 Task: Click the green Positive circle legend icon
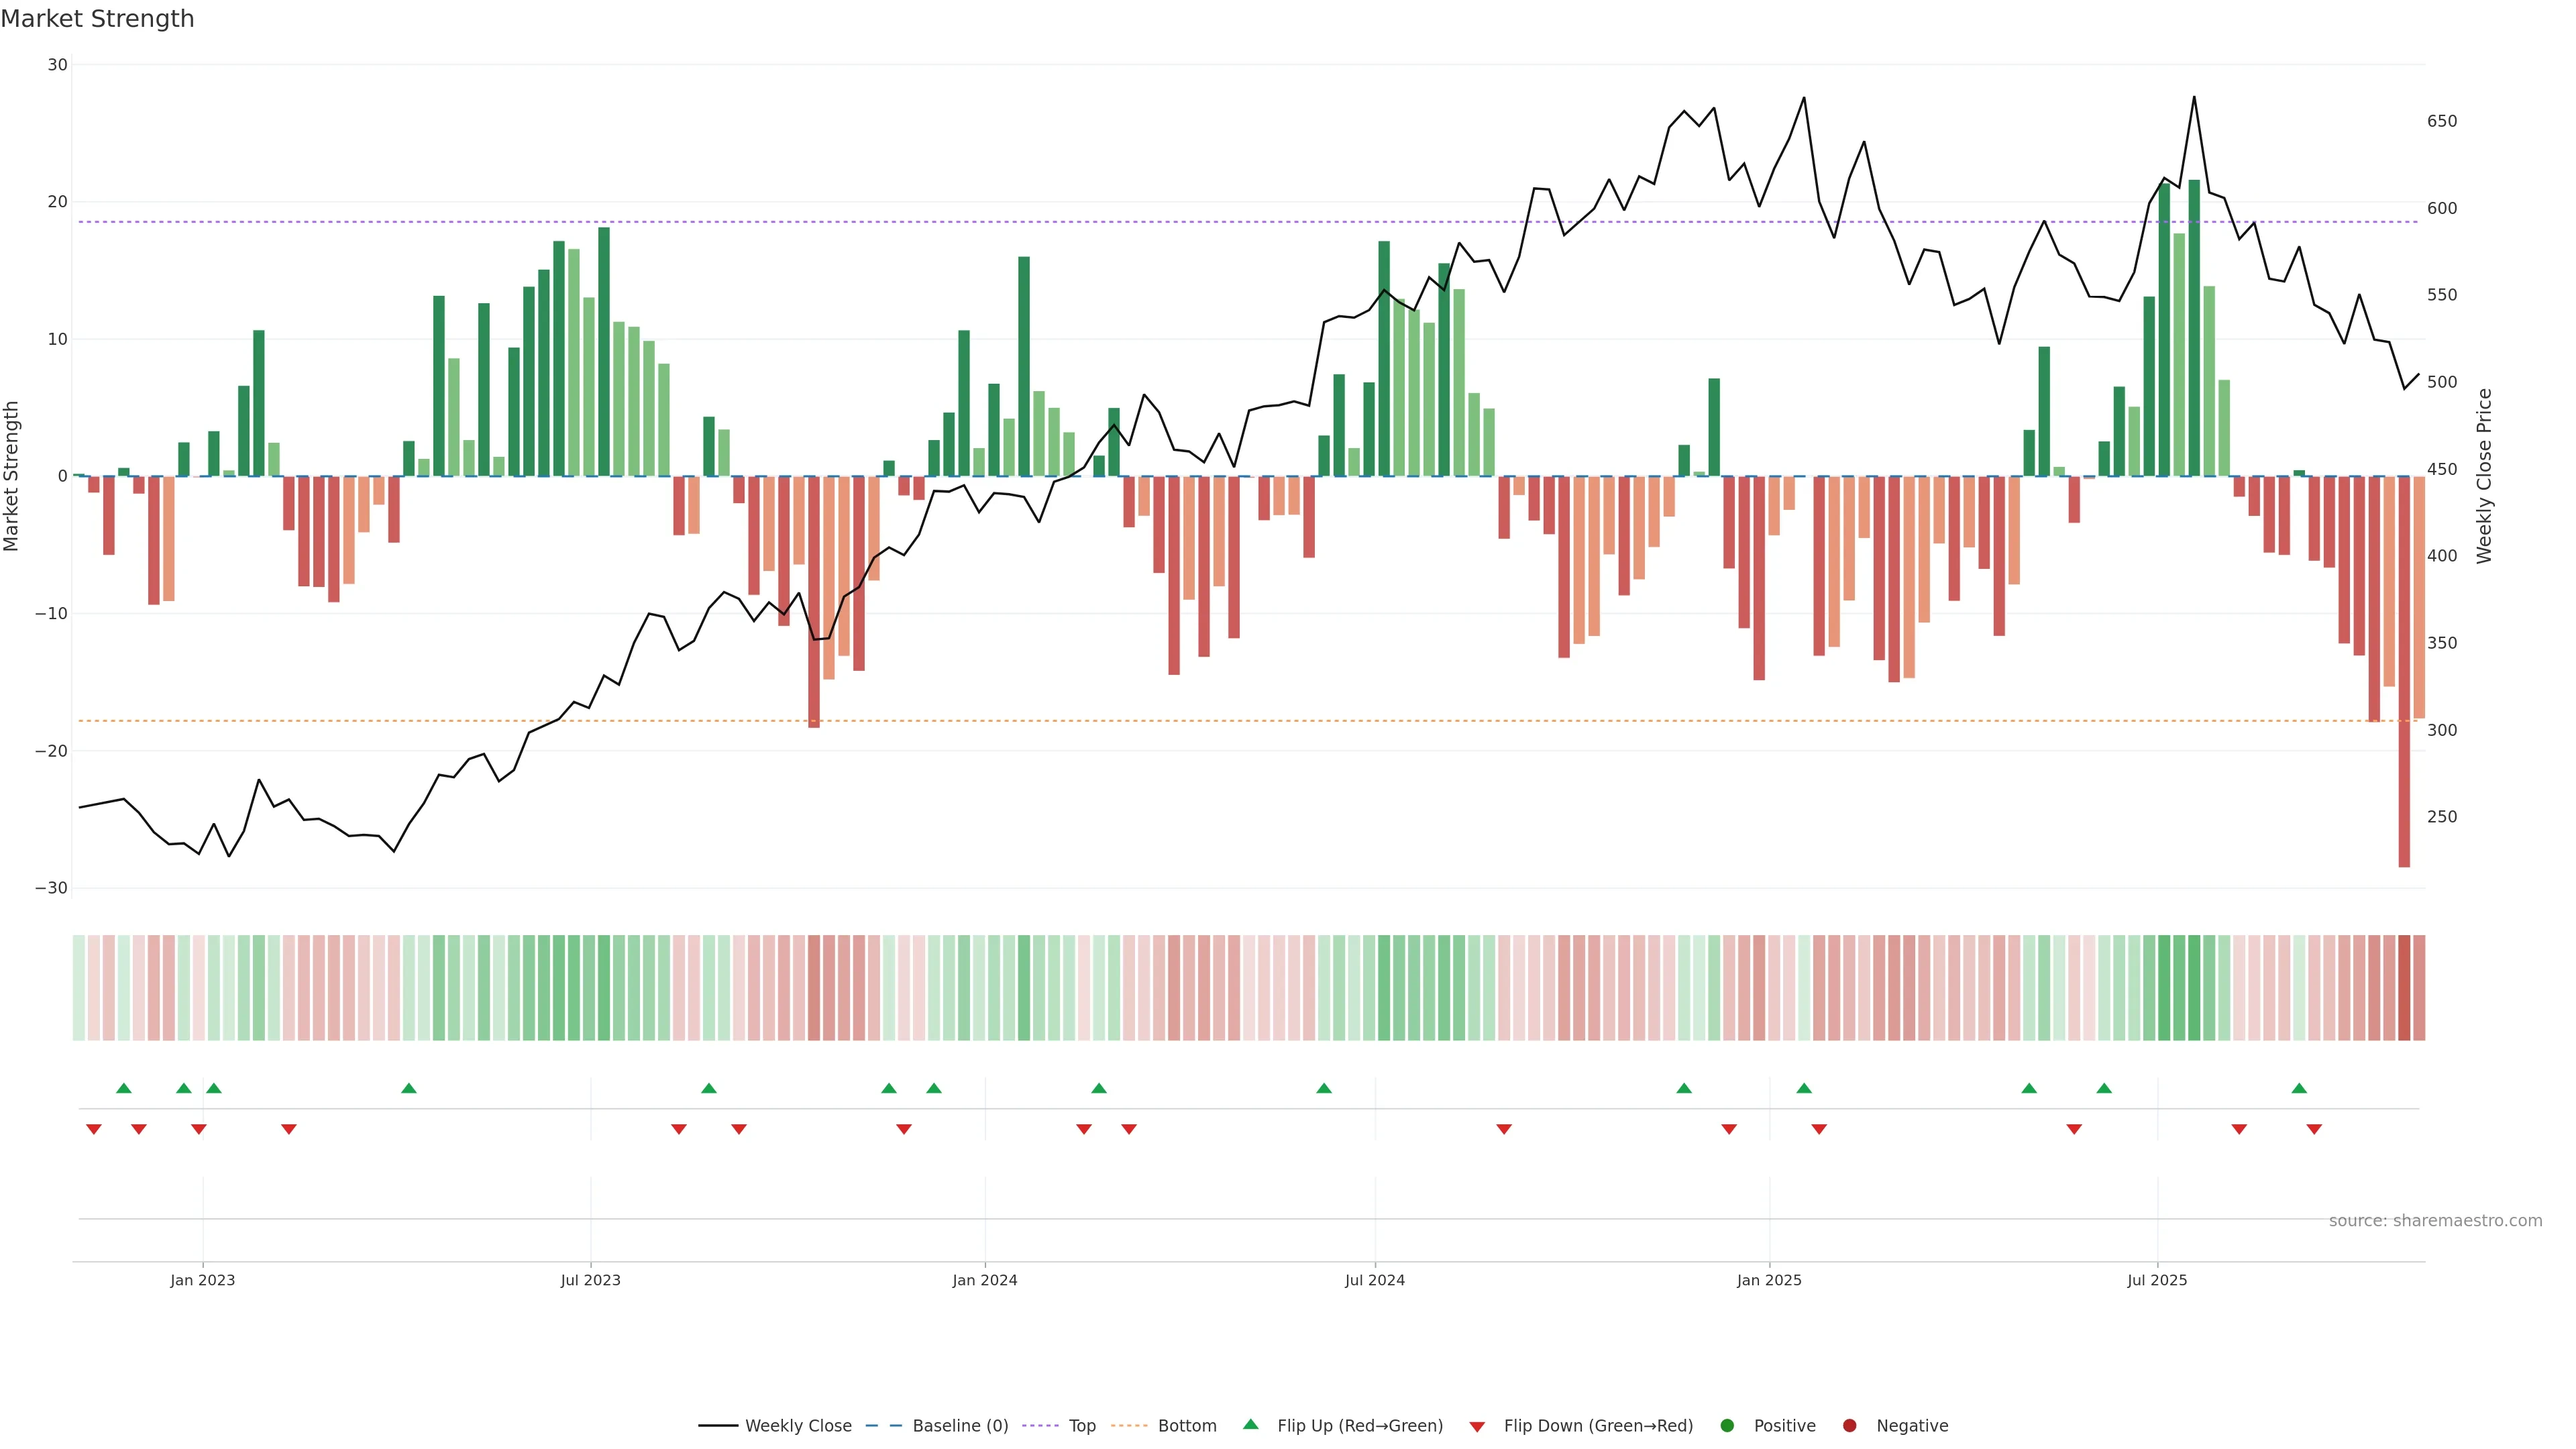1727,1426
